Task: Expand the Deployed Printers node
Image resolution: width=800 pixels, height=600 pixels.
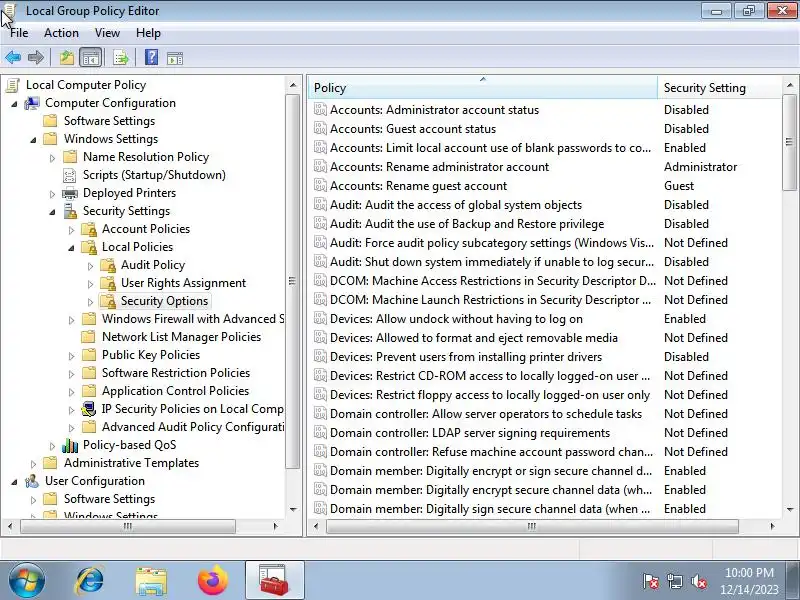Action: [x=52, y=194]
